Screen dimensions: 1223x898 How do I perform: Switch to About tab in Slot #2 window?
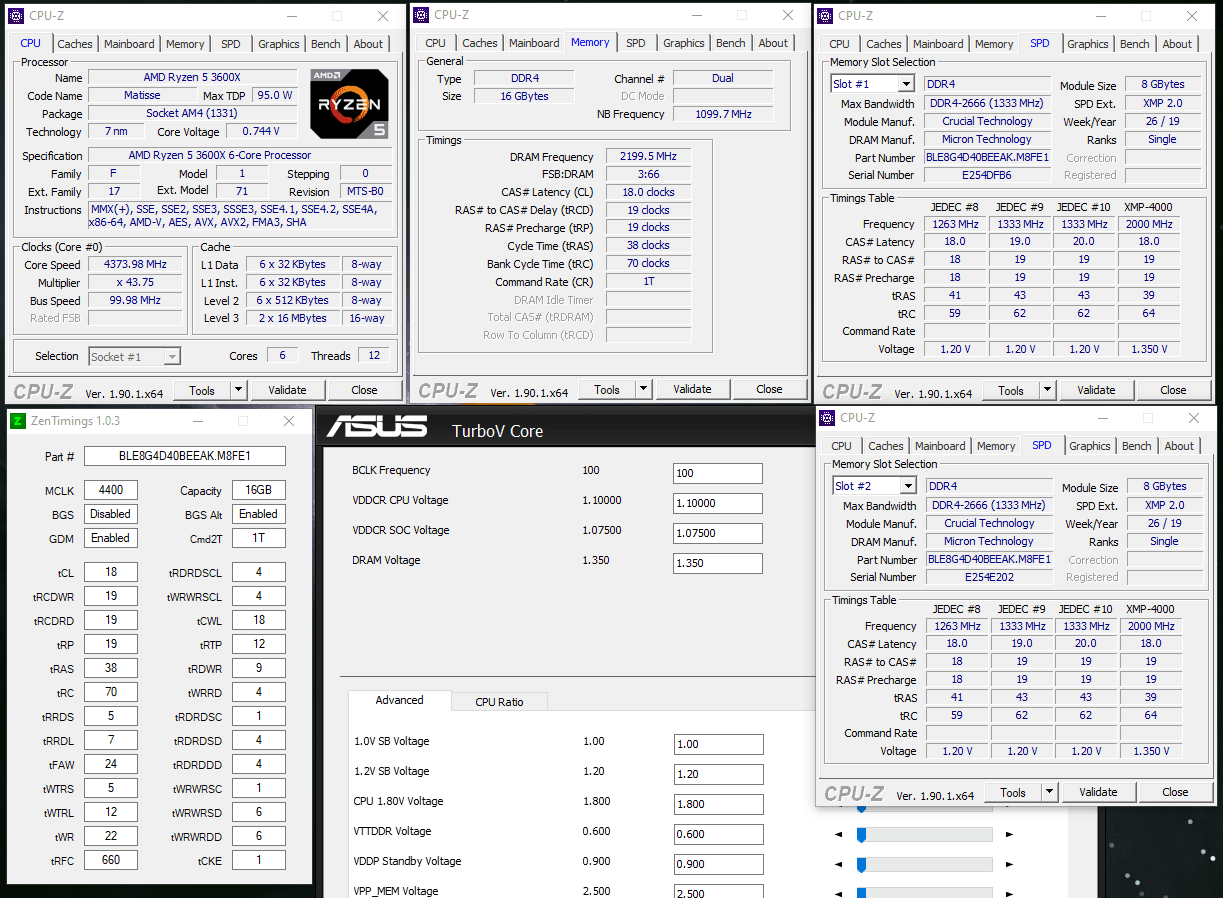point(1180,446)
